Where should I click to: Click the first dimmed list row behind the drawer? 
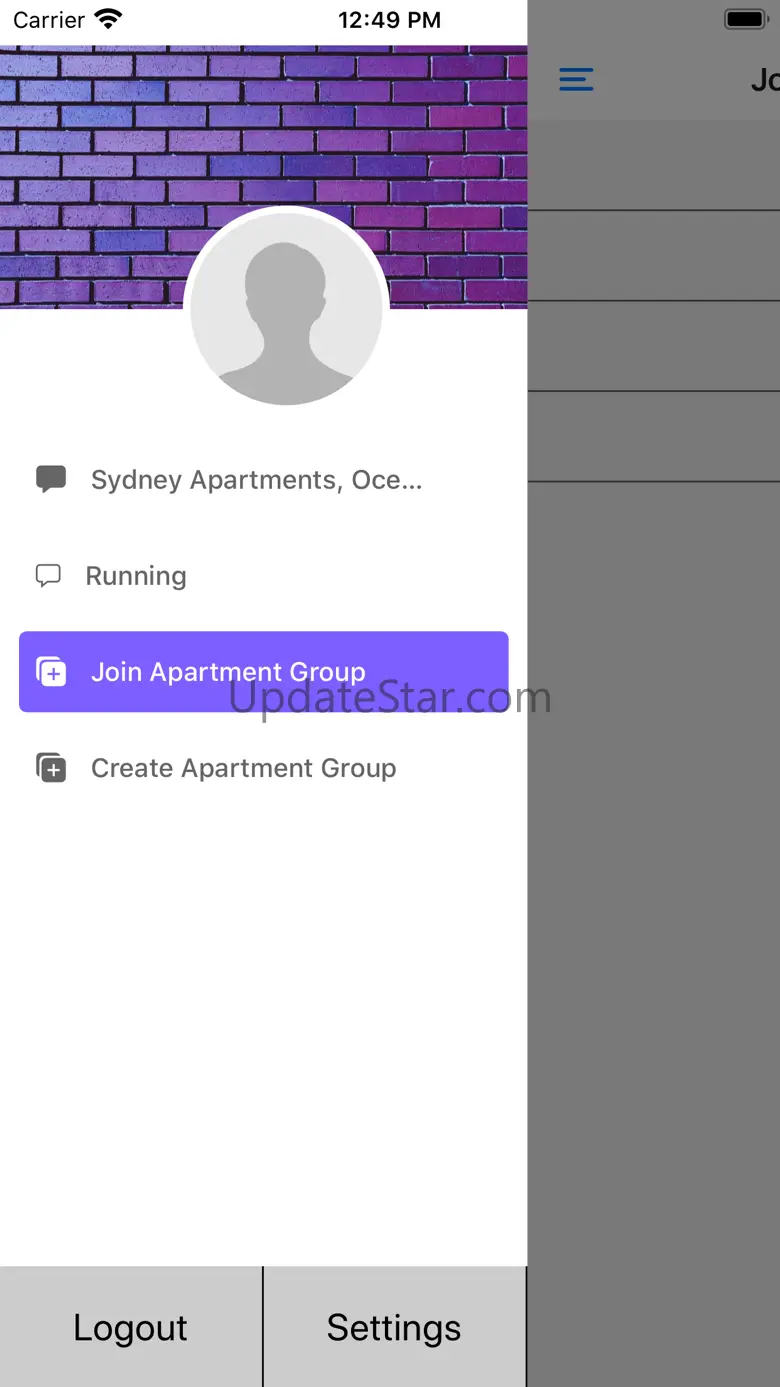pyautogui.click(x=654, y=166)
